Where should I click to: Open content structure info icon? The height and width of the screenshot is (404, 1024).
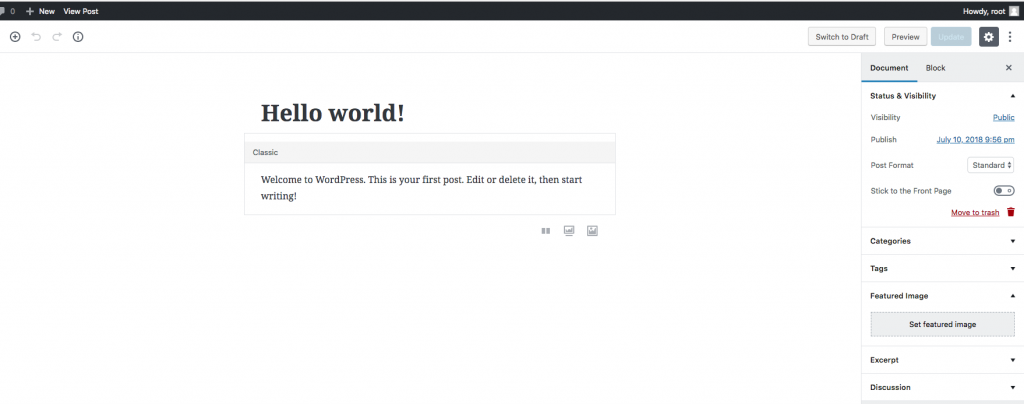[78, 37]
